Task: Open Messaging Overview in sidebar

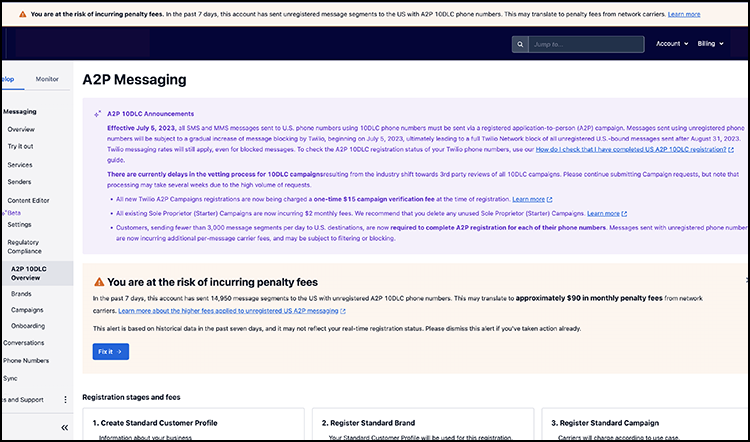Action: click(x=21, y=129)
